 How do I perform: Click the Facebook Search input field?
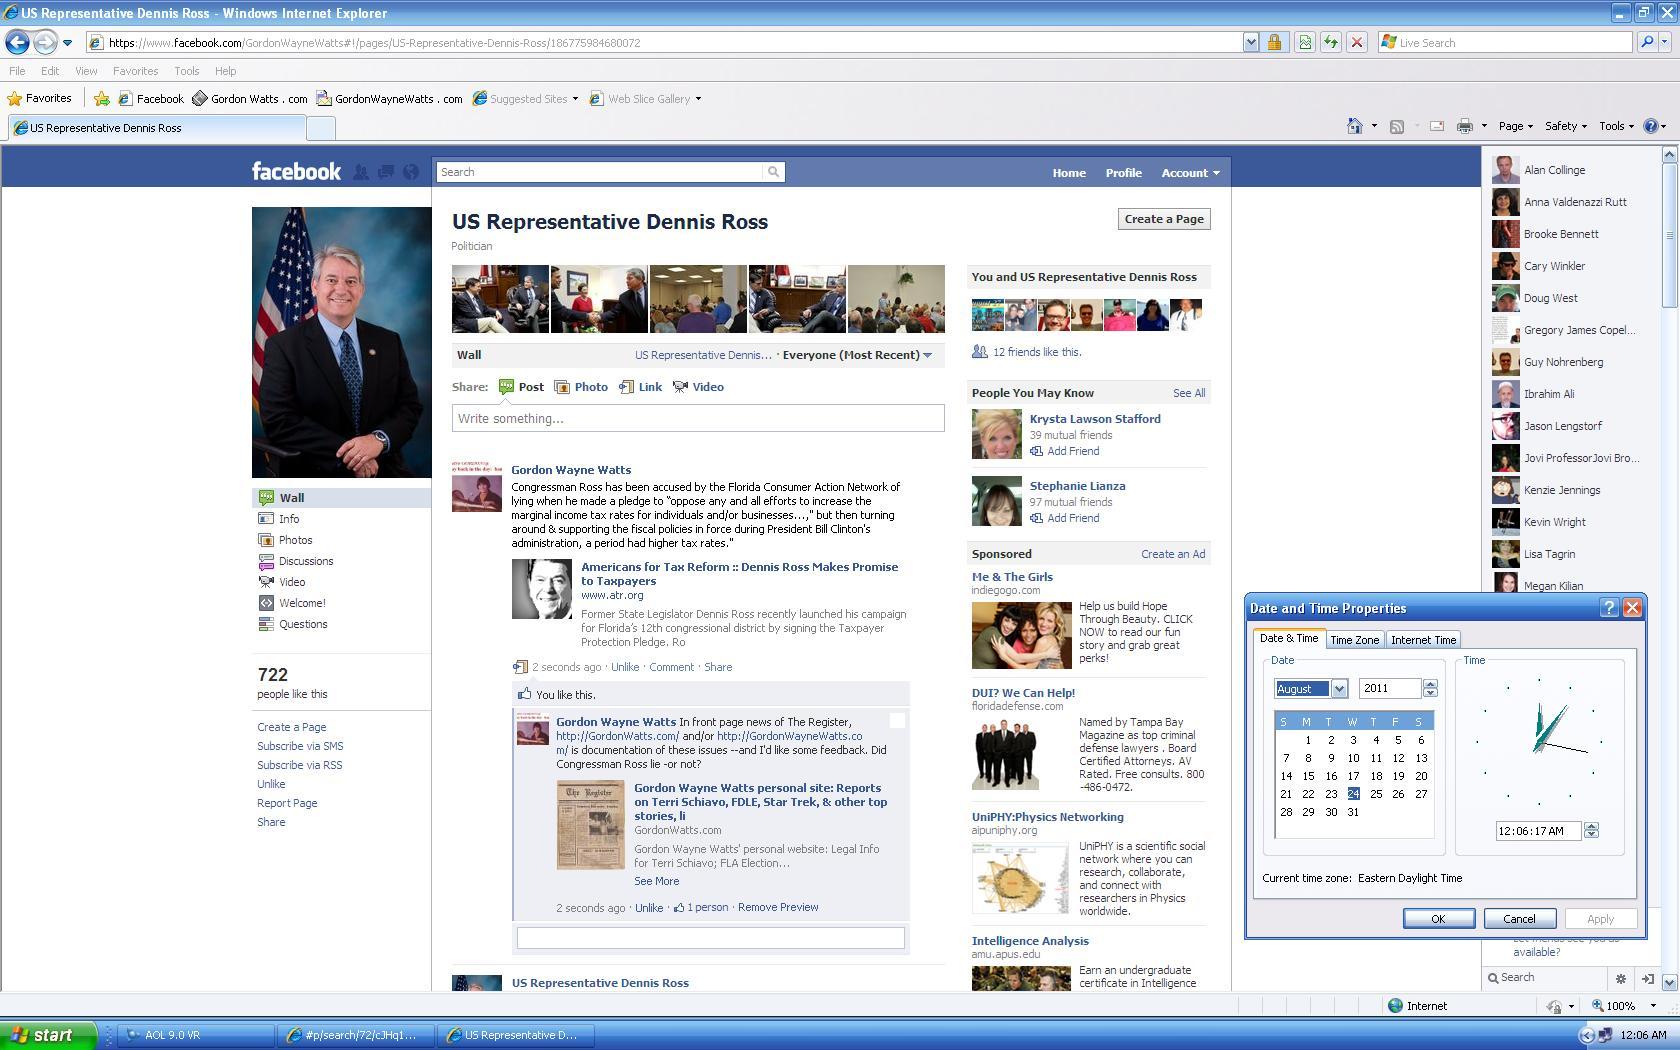[x=600, y=172]
